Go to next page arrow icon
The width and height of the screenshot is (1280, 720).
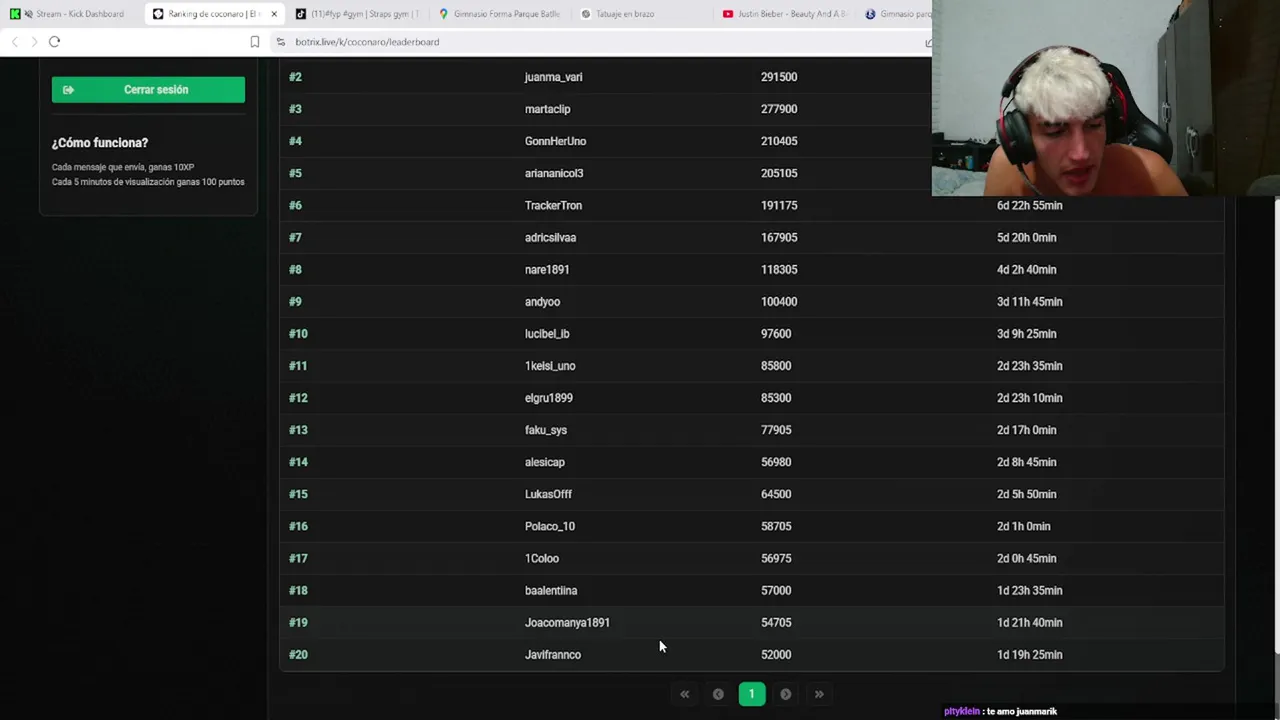(x=786, y=694)
